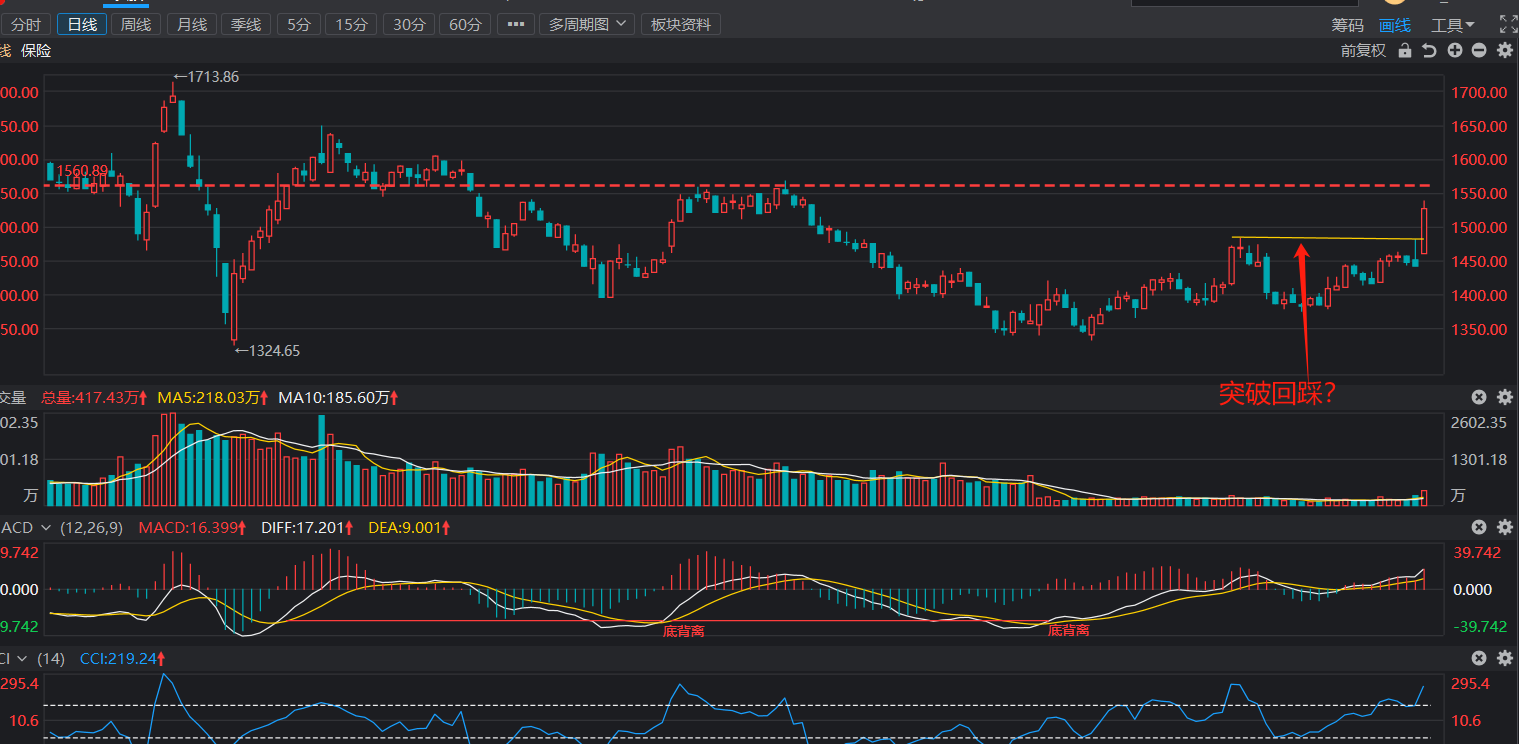Select the 15分 period tab
This screenshot has height=744, width=1519.
(352, 24)
